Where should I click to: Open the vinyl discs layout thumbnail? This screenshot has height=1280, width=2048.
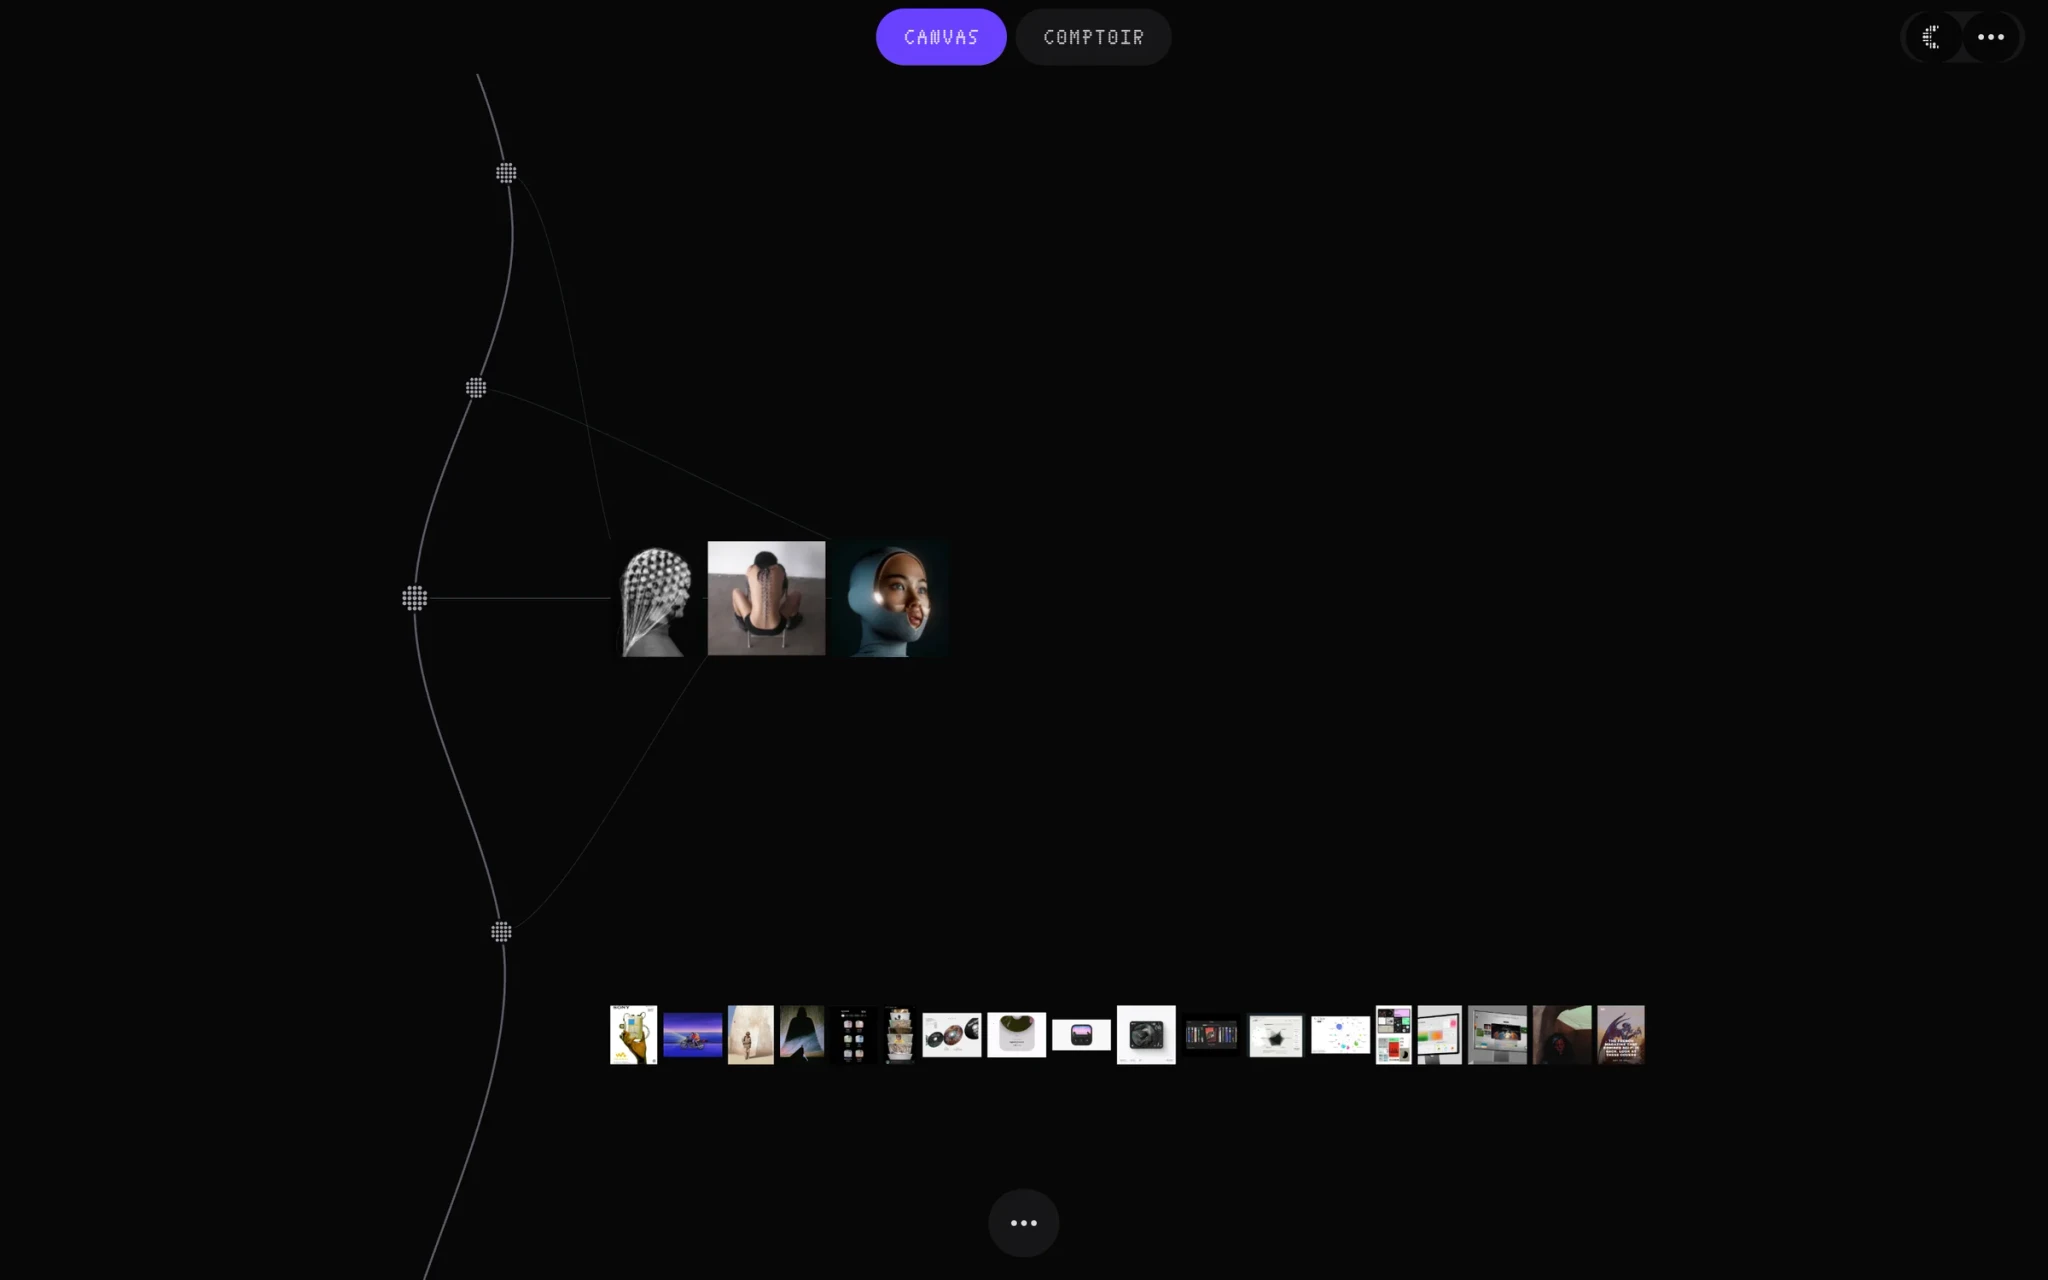point(952,1035)
